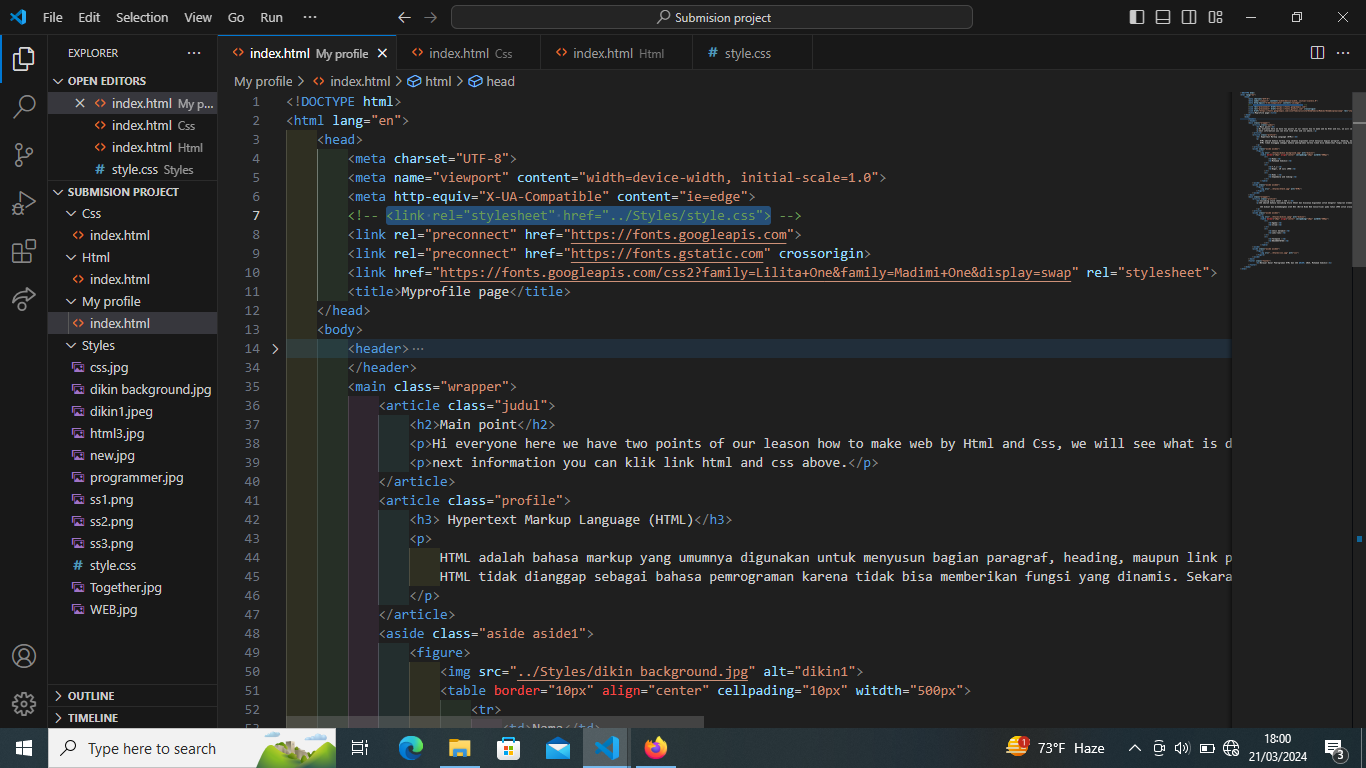Click the Live Share icon in the activity bar
Viewport: 1366px width, 768px height.
point(24,299)
